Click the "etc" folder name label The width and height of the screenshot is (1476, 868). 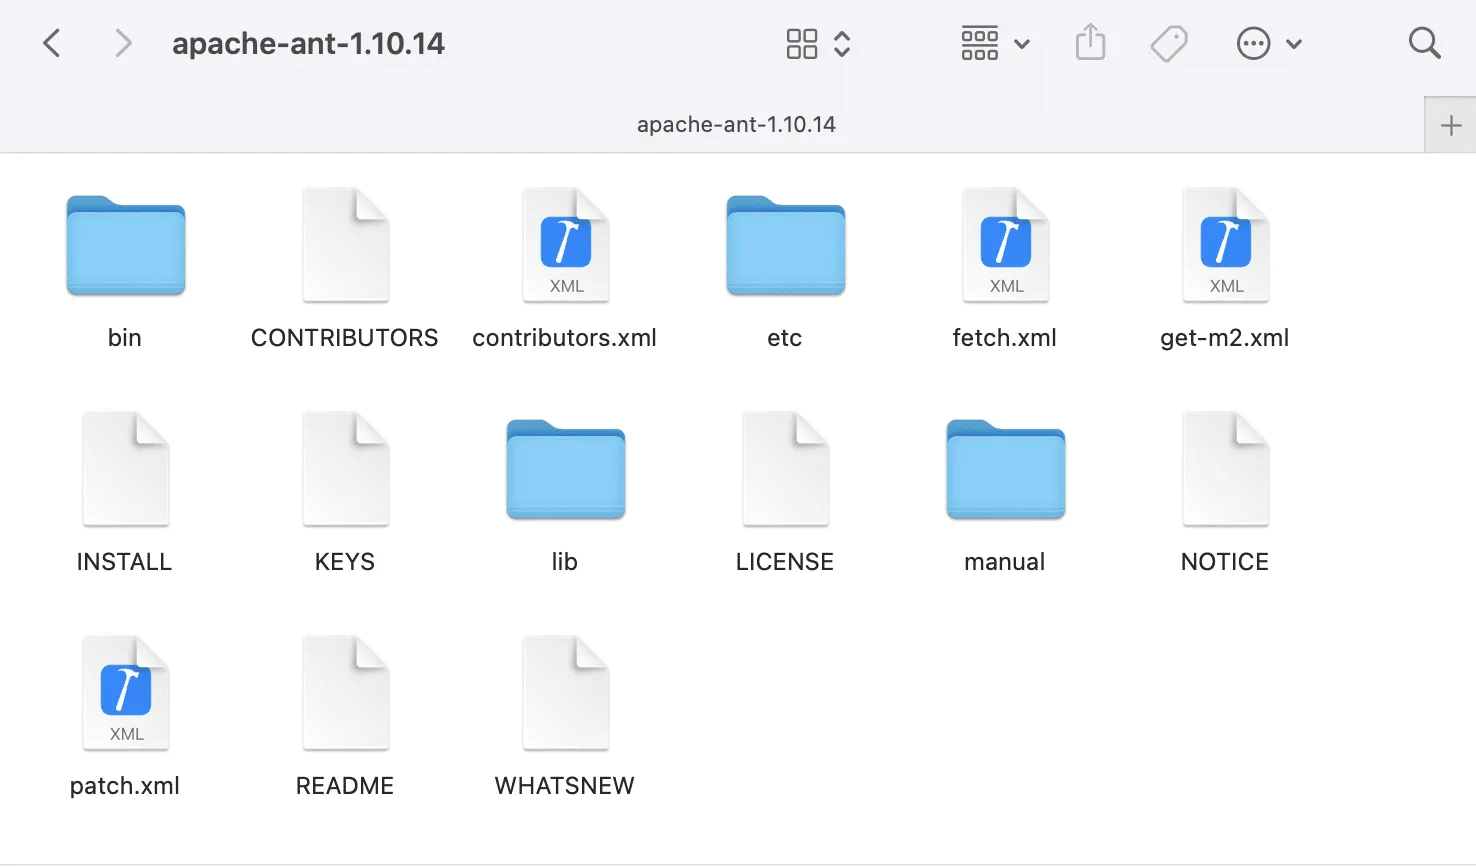[785, 338]
